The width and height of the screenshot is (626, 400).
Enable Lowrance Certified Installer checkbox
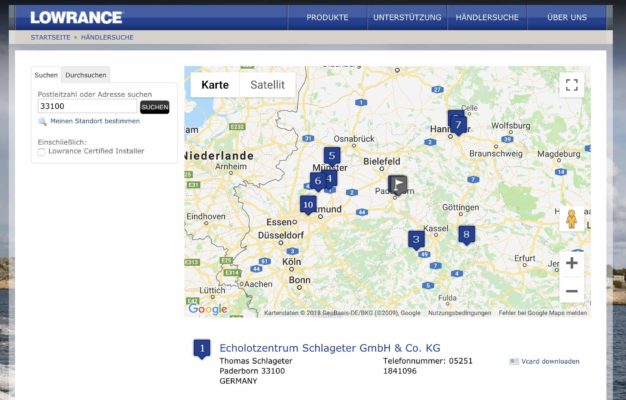click(x=42, y=152)
